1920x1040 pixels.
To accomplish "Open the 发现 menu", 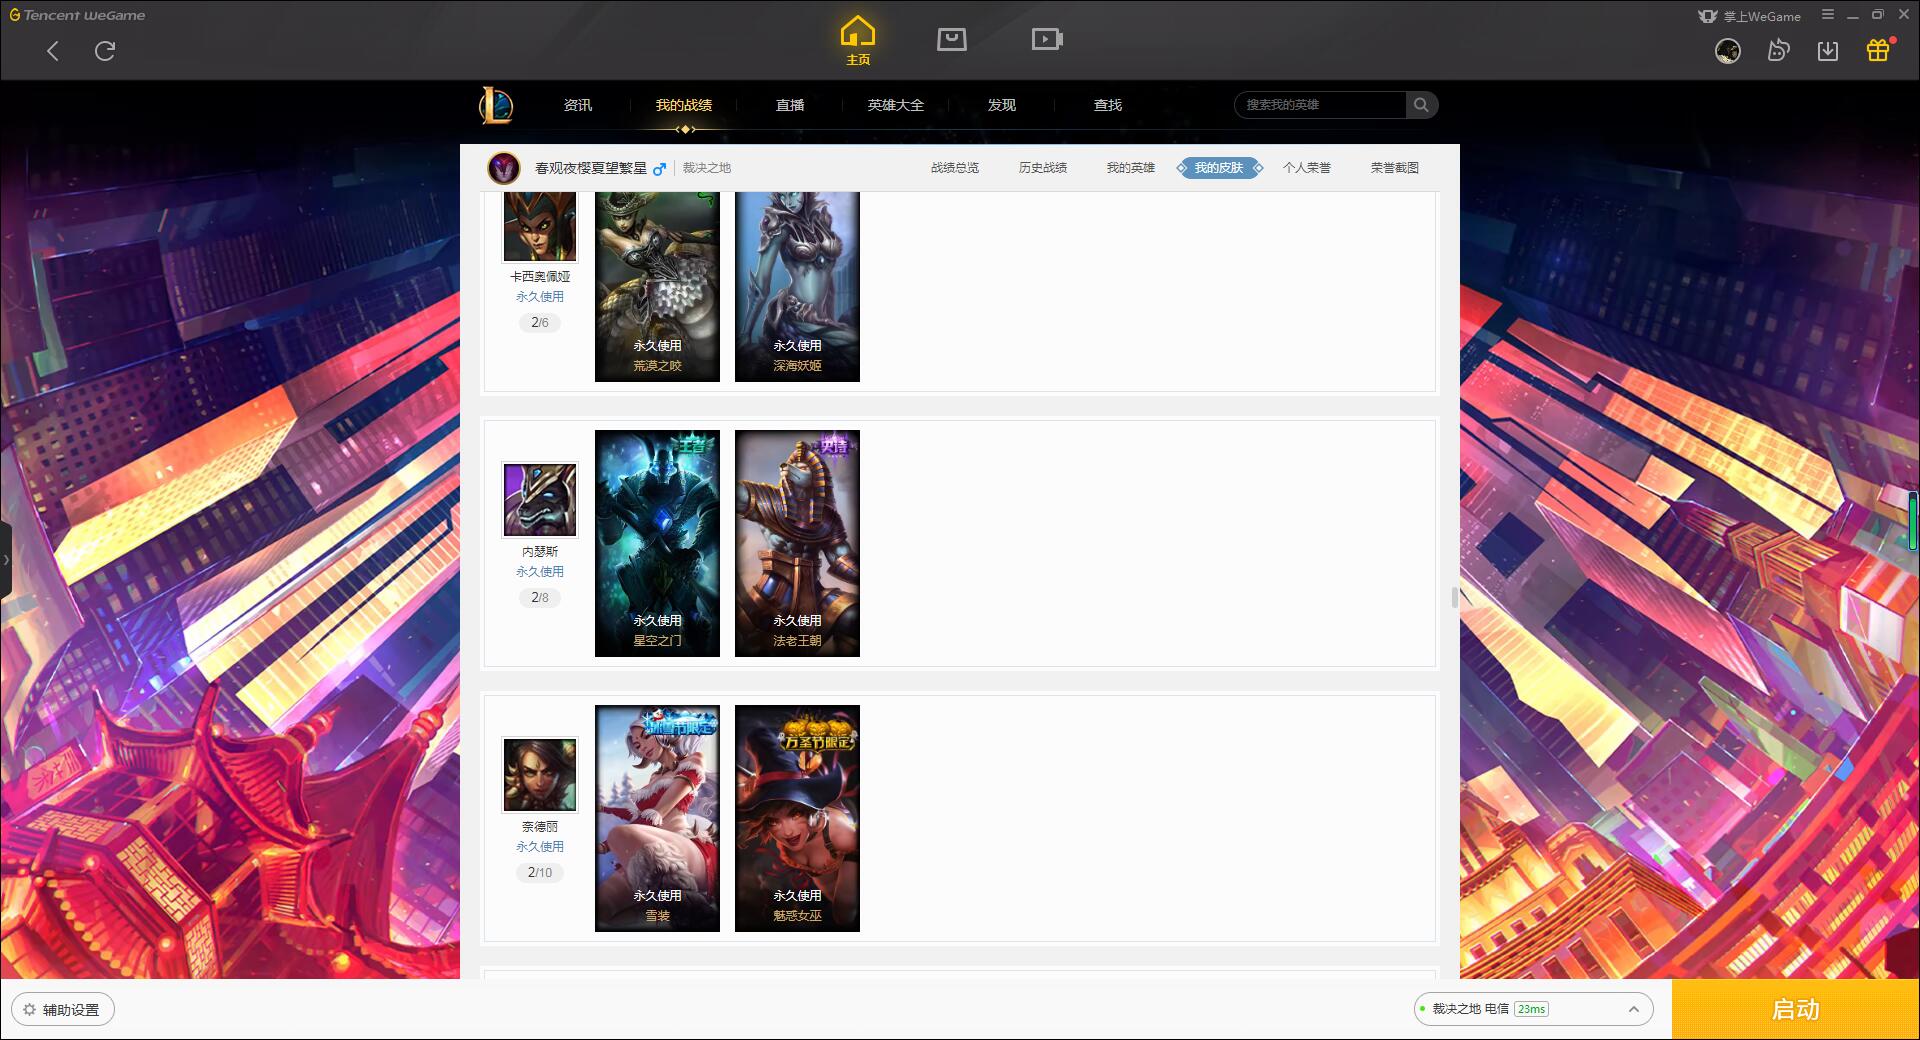I will [1002, 105].
